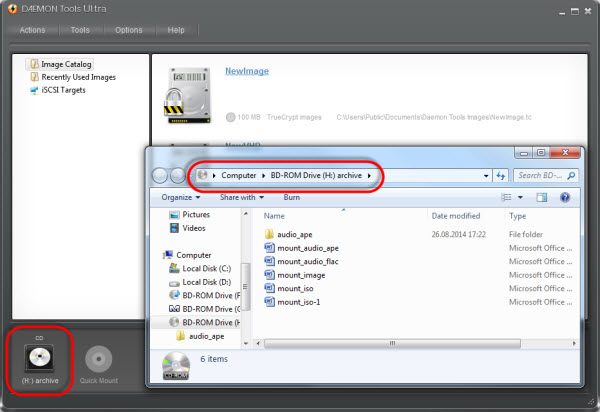Sort by the Type column header
Viewport: 600px width, 412px height.
tap(517, 216)
